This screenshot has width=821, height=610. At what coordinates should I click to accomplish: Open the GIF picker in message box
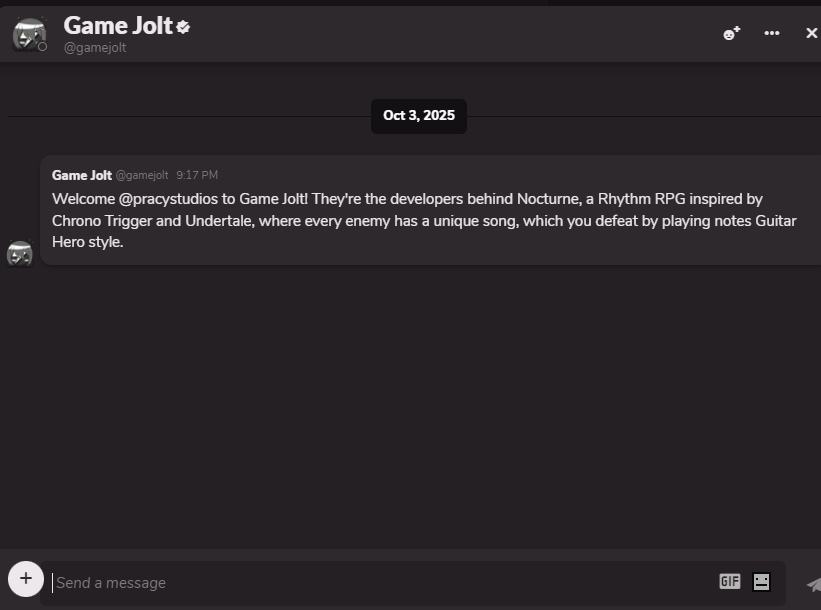729,581
